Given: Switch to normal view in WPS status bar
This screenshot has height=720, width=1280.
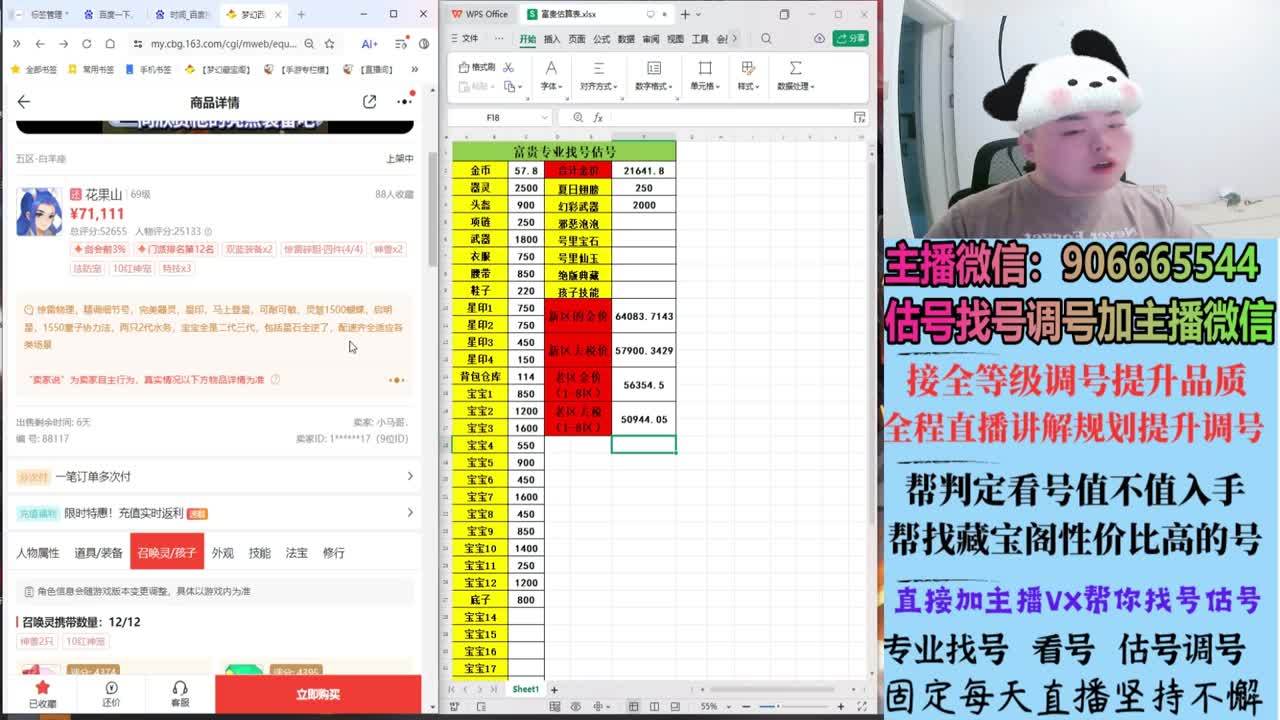Looking at the screenshot, I should (633, 707).
